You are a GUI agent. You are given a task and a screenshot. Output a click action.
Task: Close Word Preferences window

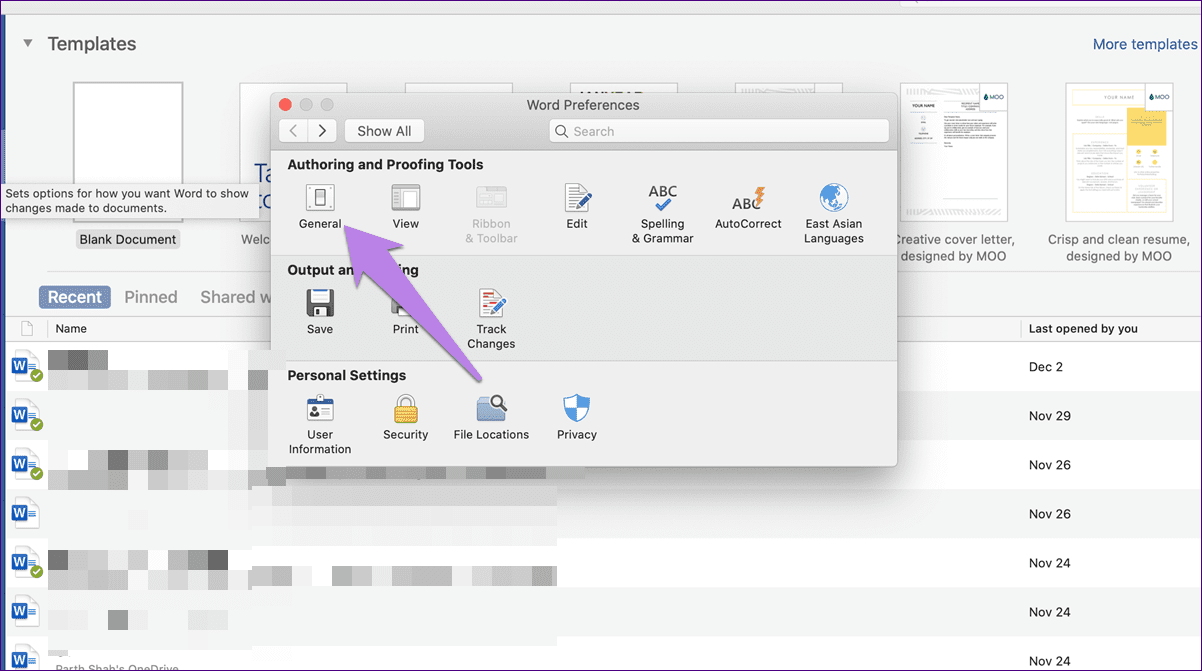[x=285, y=105]
